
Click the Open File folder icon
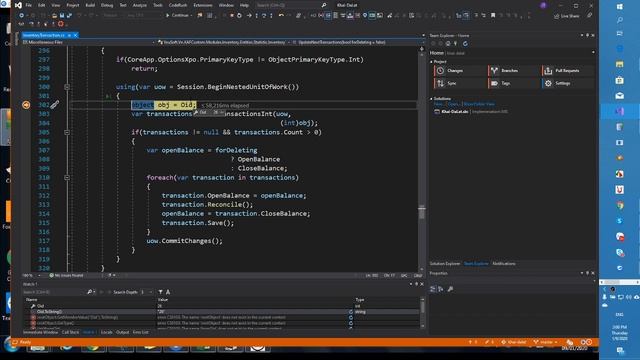pos(54,16)
